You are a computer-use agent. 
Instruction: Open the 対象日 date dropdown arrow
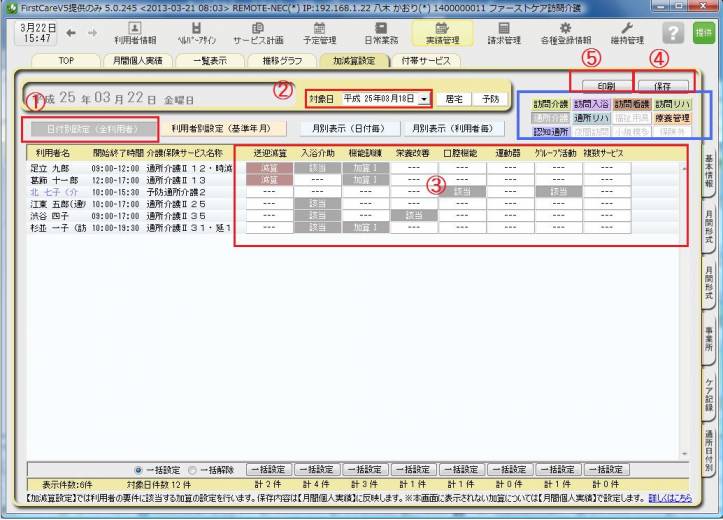(x=425, y=100)
